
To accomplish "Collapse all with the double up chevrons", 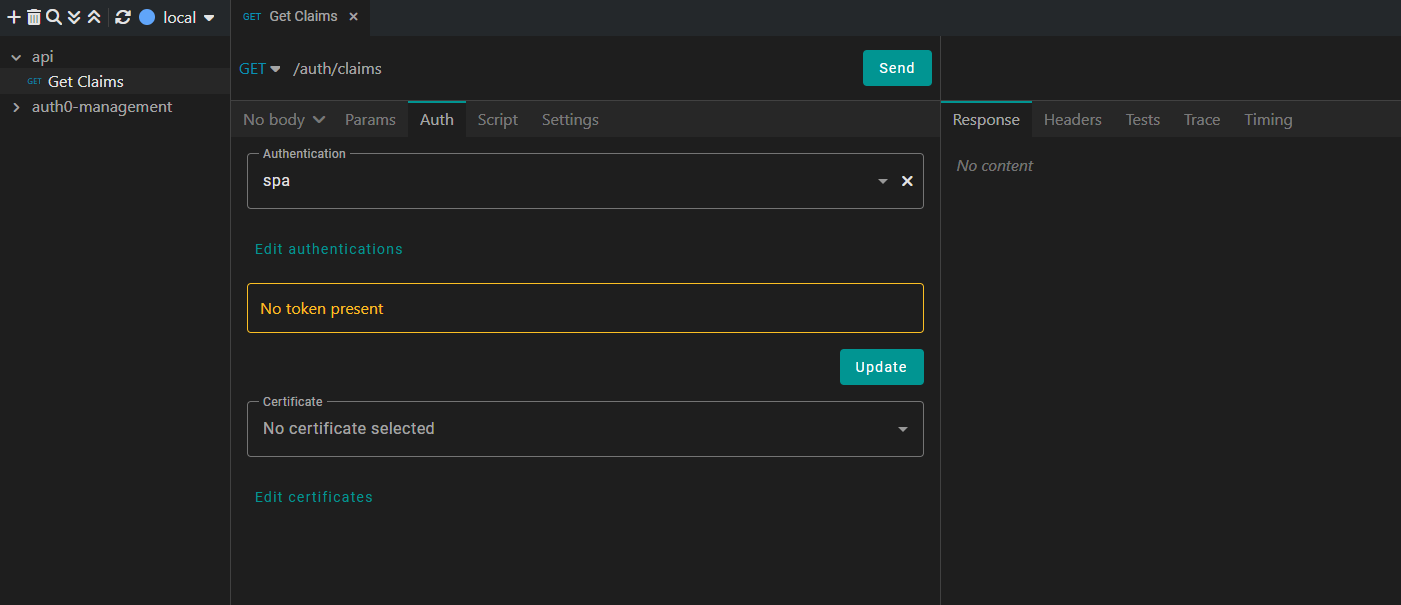I will coord(94,17).
